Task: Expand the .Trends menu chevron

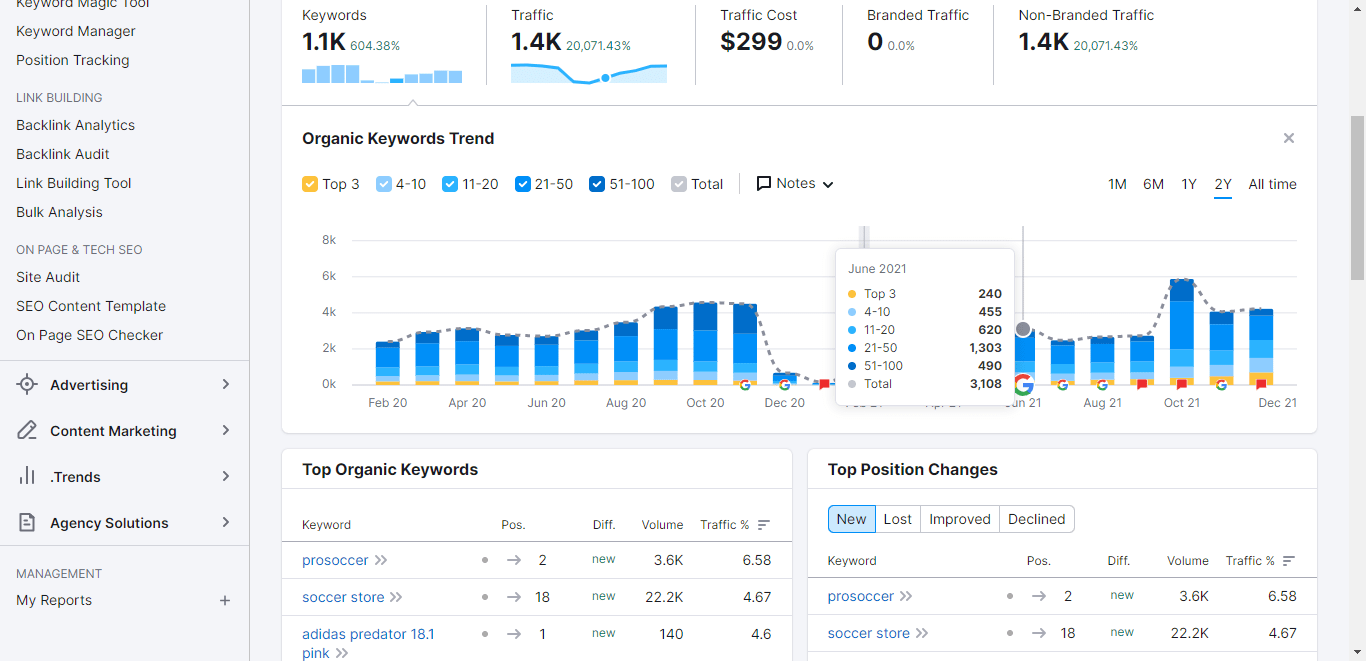Action: pos(226,476)
